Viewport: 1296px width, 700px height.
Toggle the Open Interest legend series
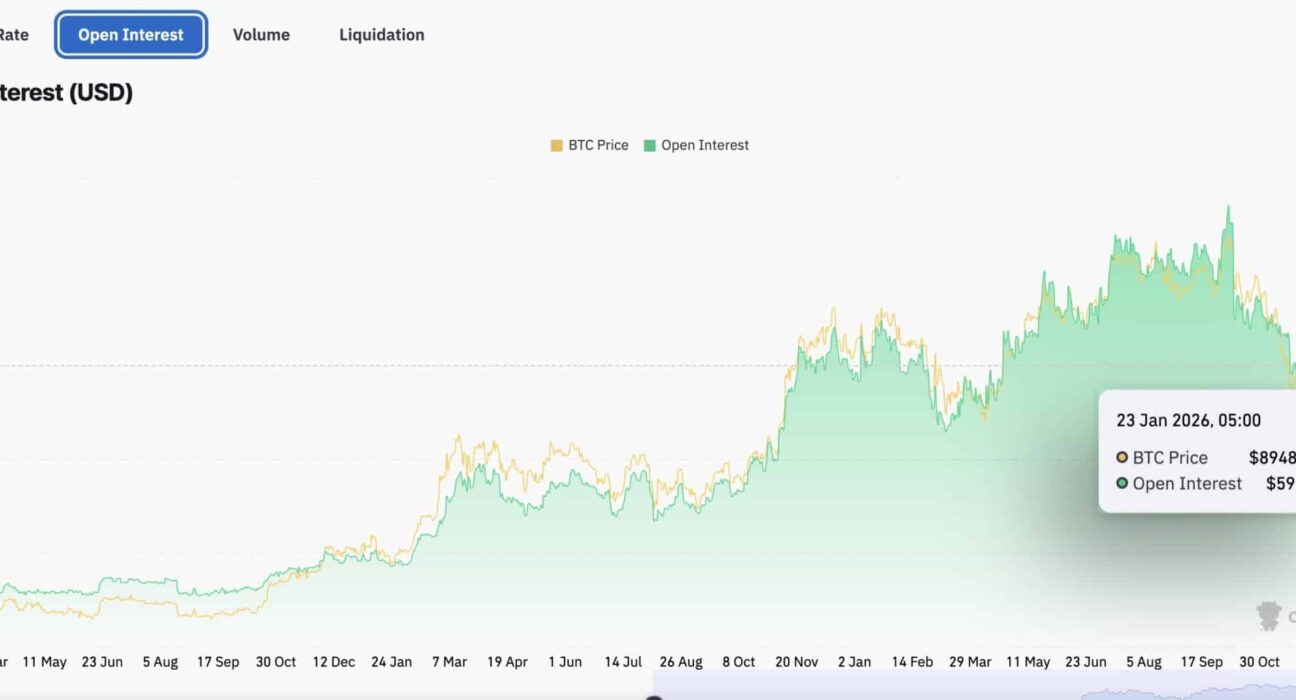coord(704,145)
